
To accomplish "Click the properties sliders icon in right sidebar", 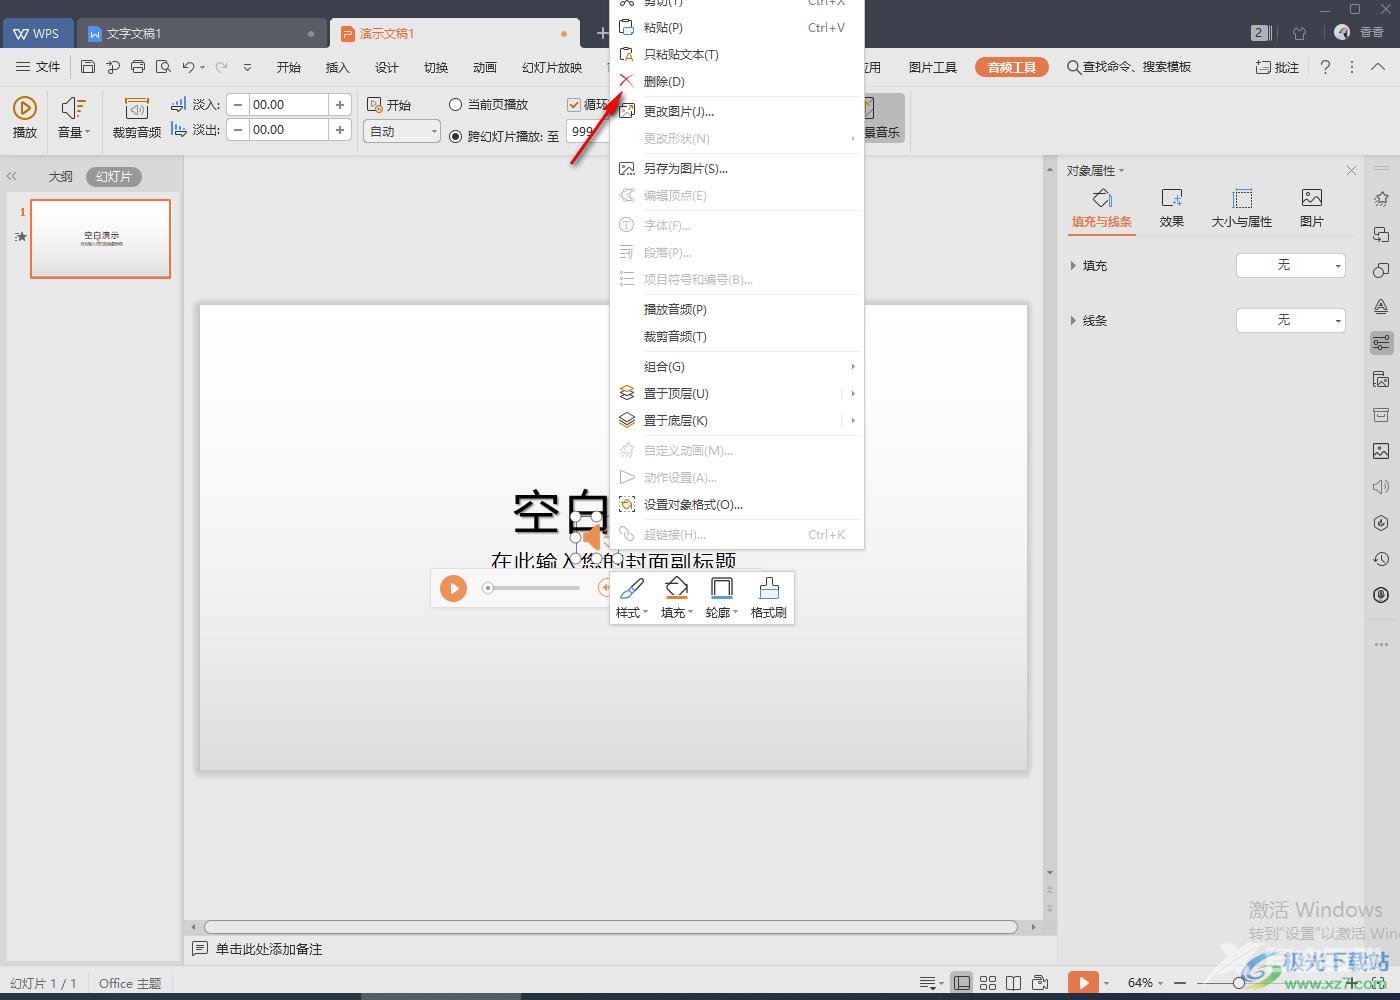I will pos(1381,343).
